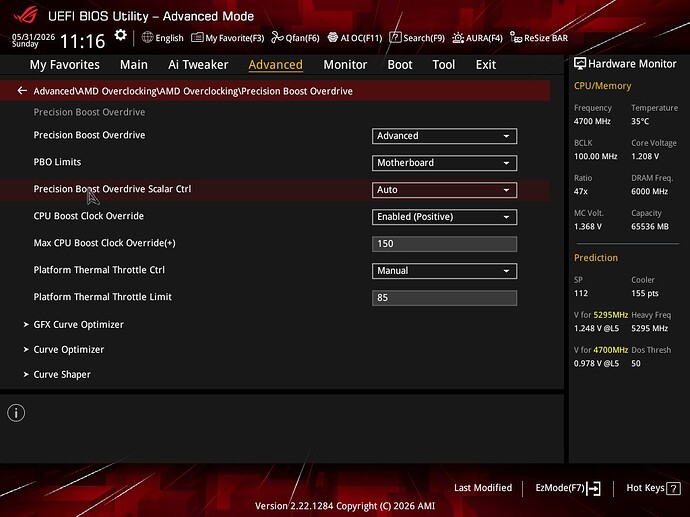Click Capacity value 65536 MB
This screenshot has height=517, width=690.
[650, 227]
